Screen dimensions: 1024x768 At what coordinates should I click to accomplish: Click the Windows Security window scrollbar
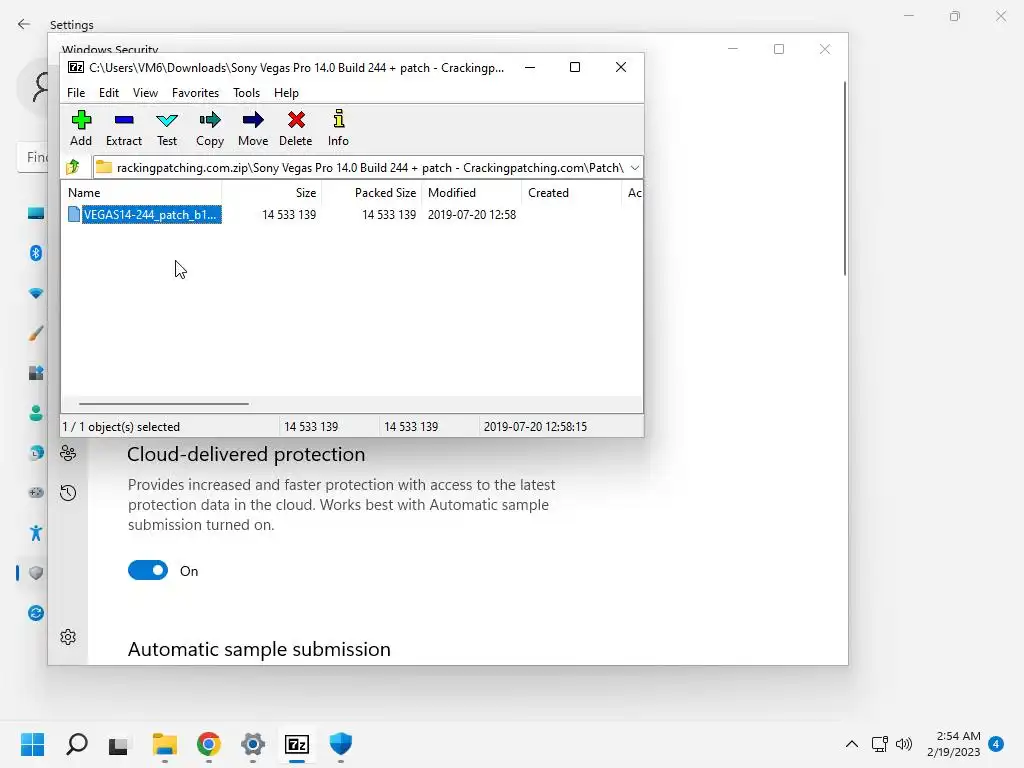[x=844, y=178]
